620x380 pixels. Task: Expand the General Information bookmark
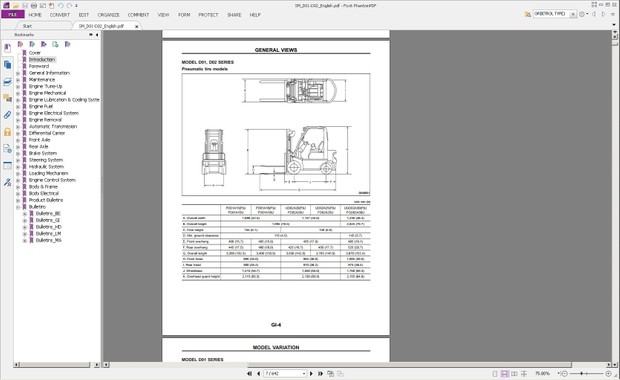tap(18, 73)
